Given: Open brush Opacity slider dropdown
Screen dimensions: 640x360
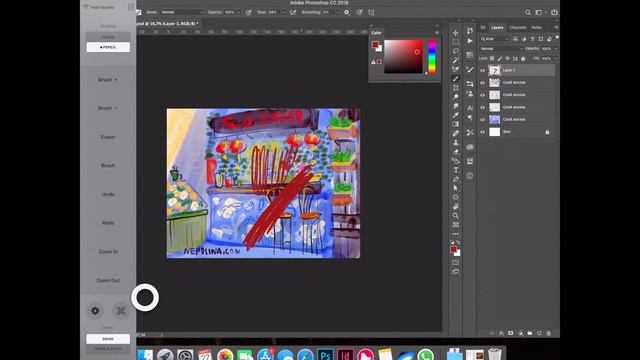Looking at the screenshot, I should point(239,12).
